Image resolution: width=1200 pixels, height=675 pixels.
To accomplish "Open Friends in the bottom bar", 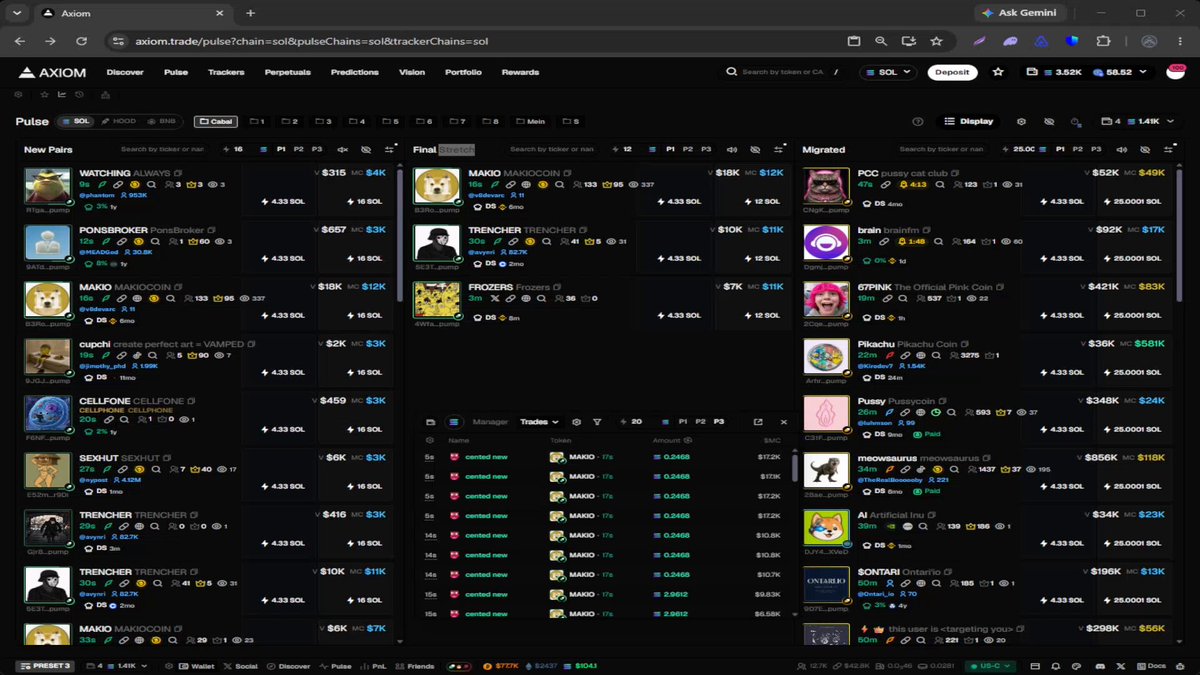I will (x=416, y=666).
